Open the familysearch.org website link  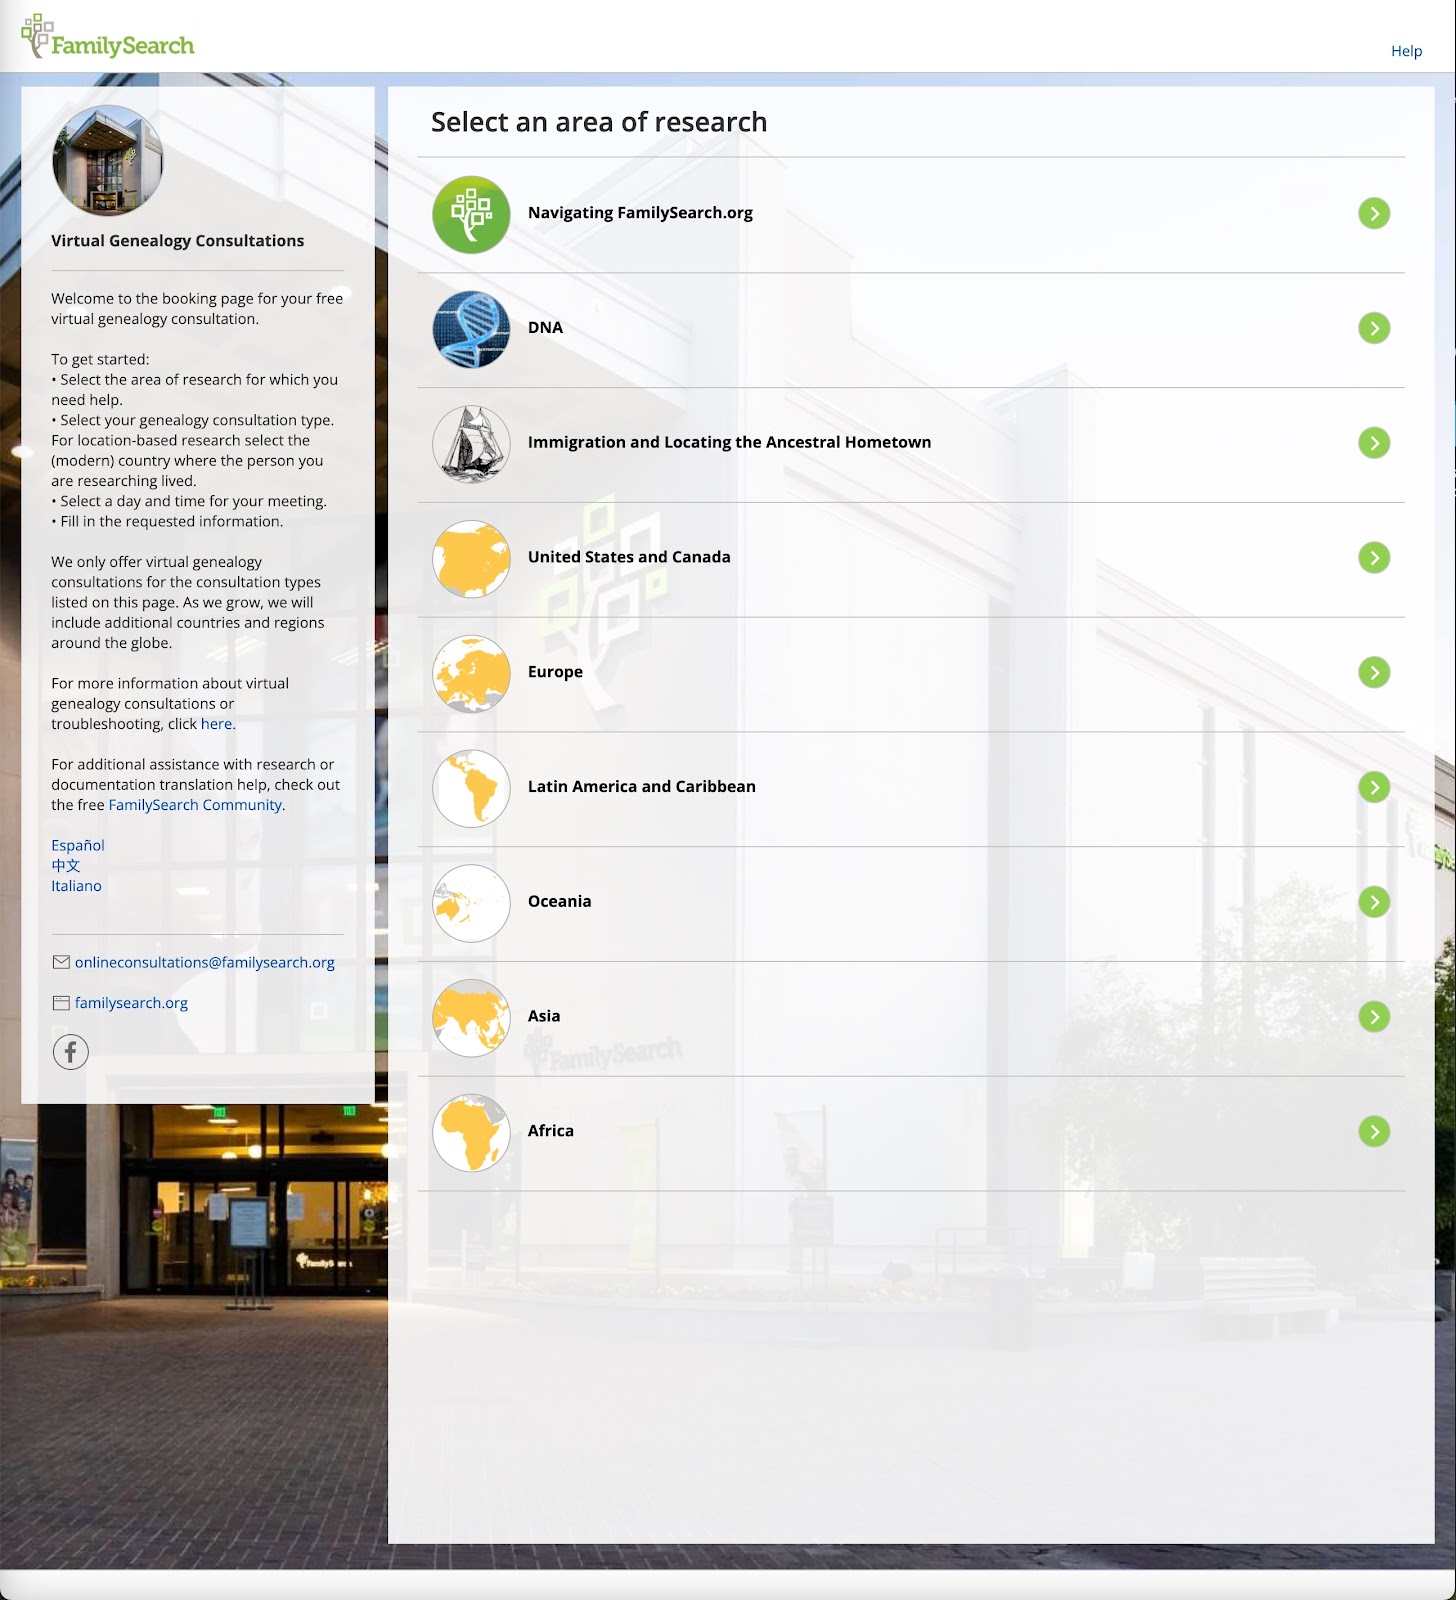(131, 1003)
